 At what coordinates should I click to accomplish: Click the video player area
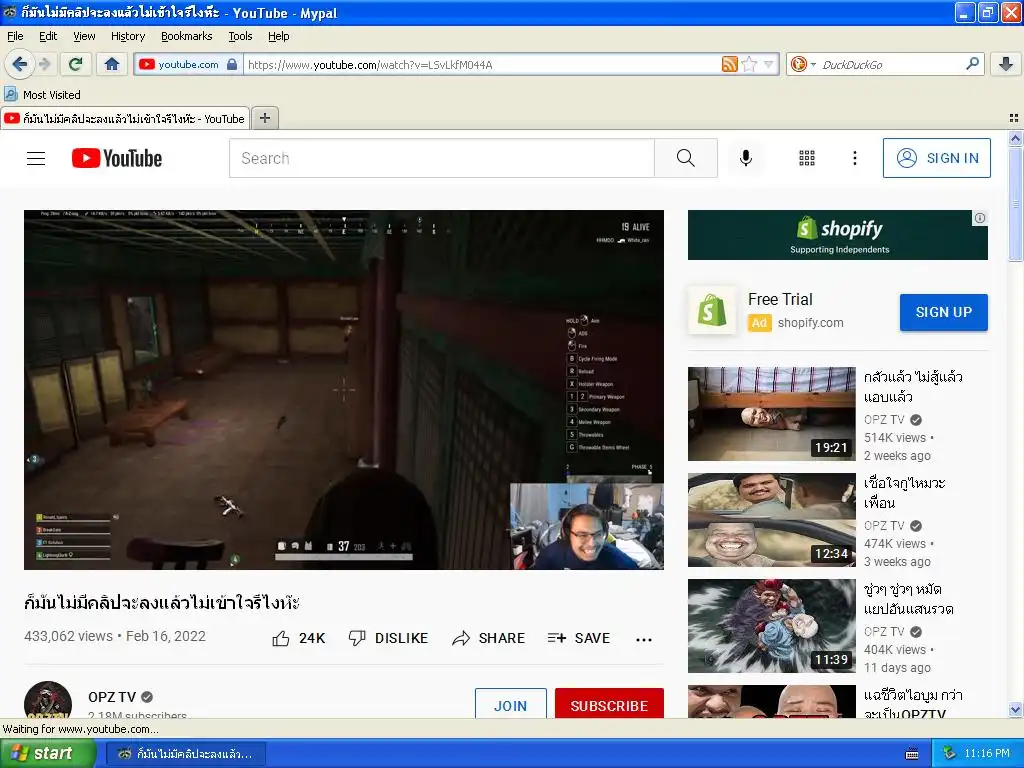[x=344, y=389]
